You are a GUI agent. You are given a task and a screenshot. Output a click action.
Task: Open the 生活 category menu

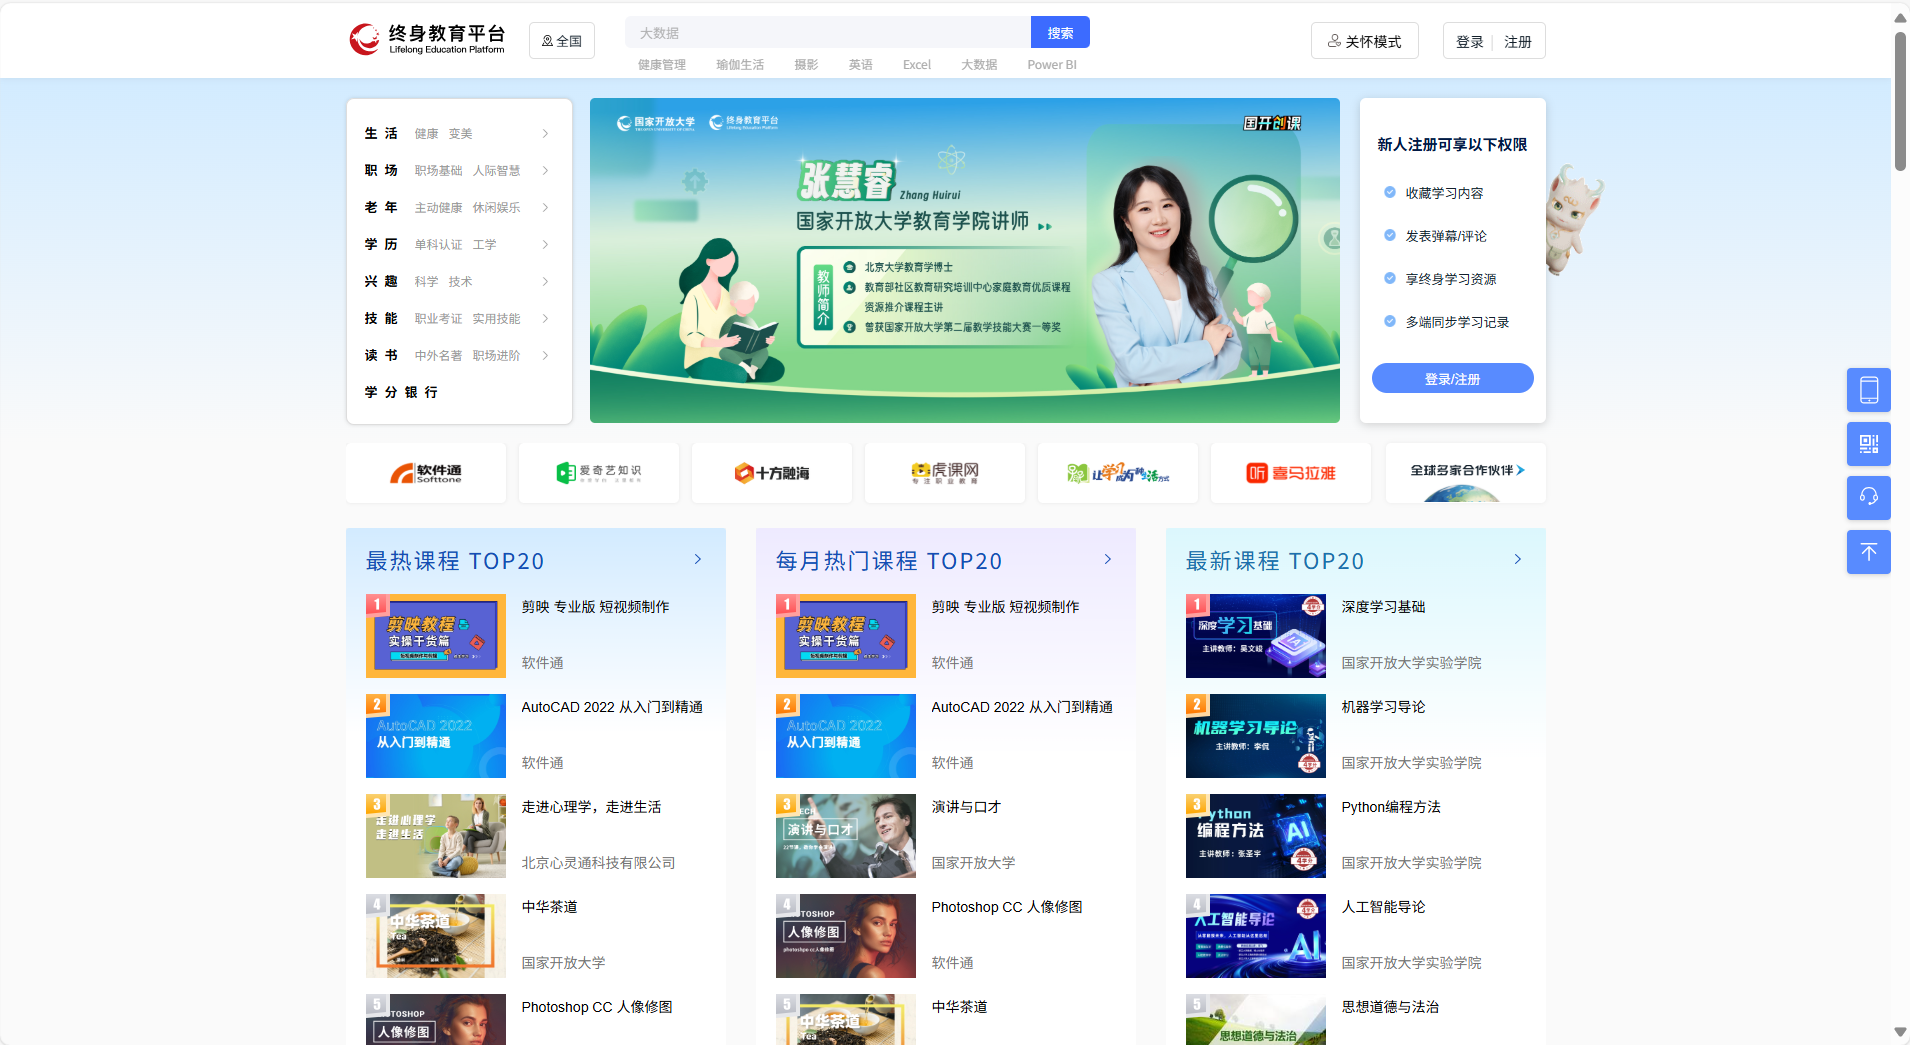click(381, 134)
